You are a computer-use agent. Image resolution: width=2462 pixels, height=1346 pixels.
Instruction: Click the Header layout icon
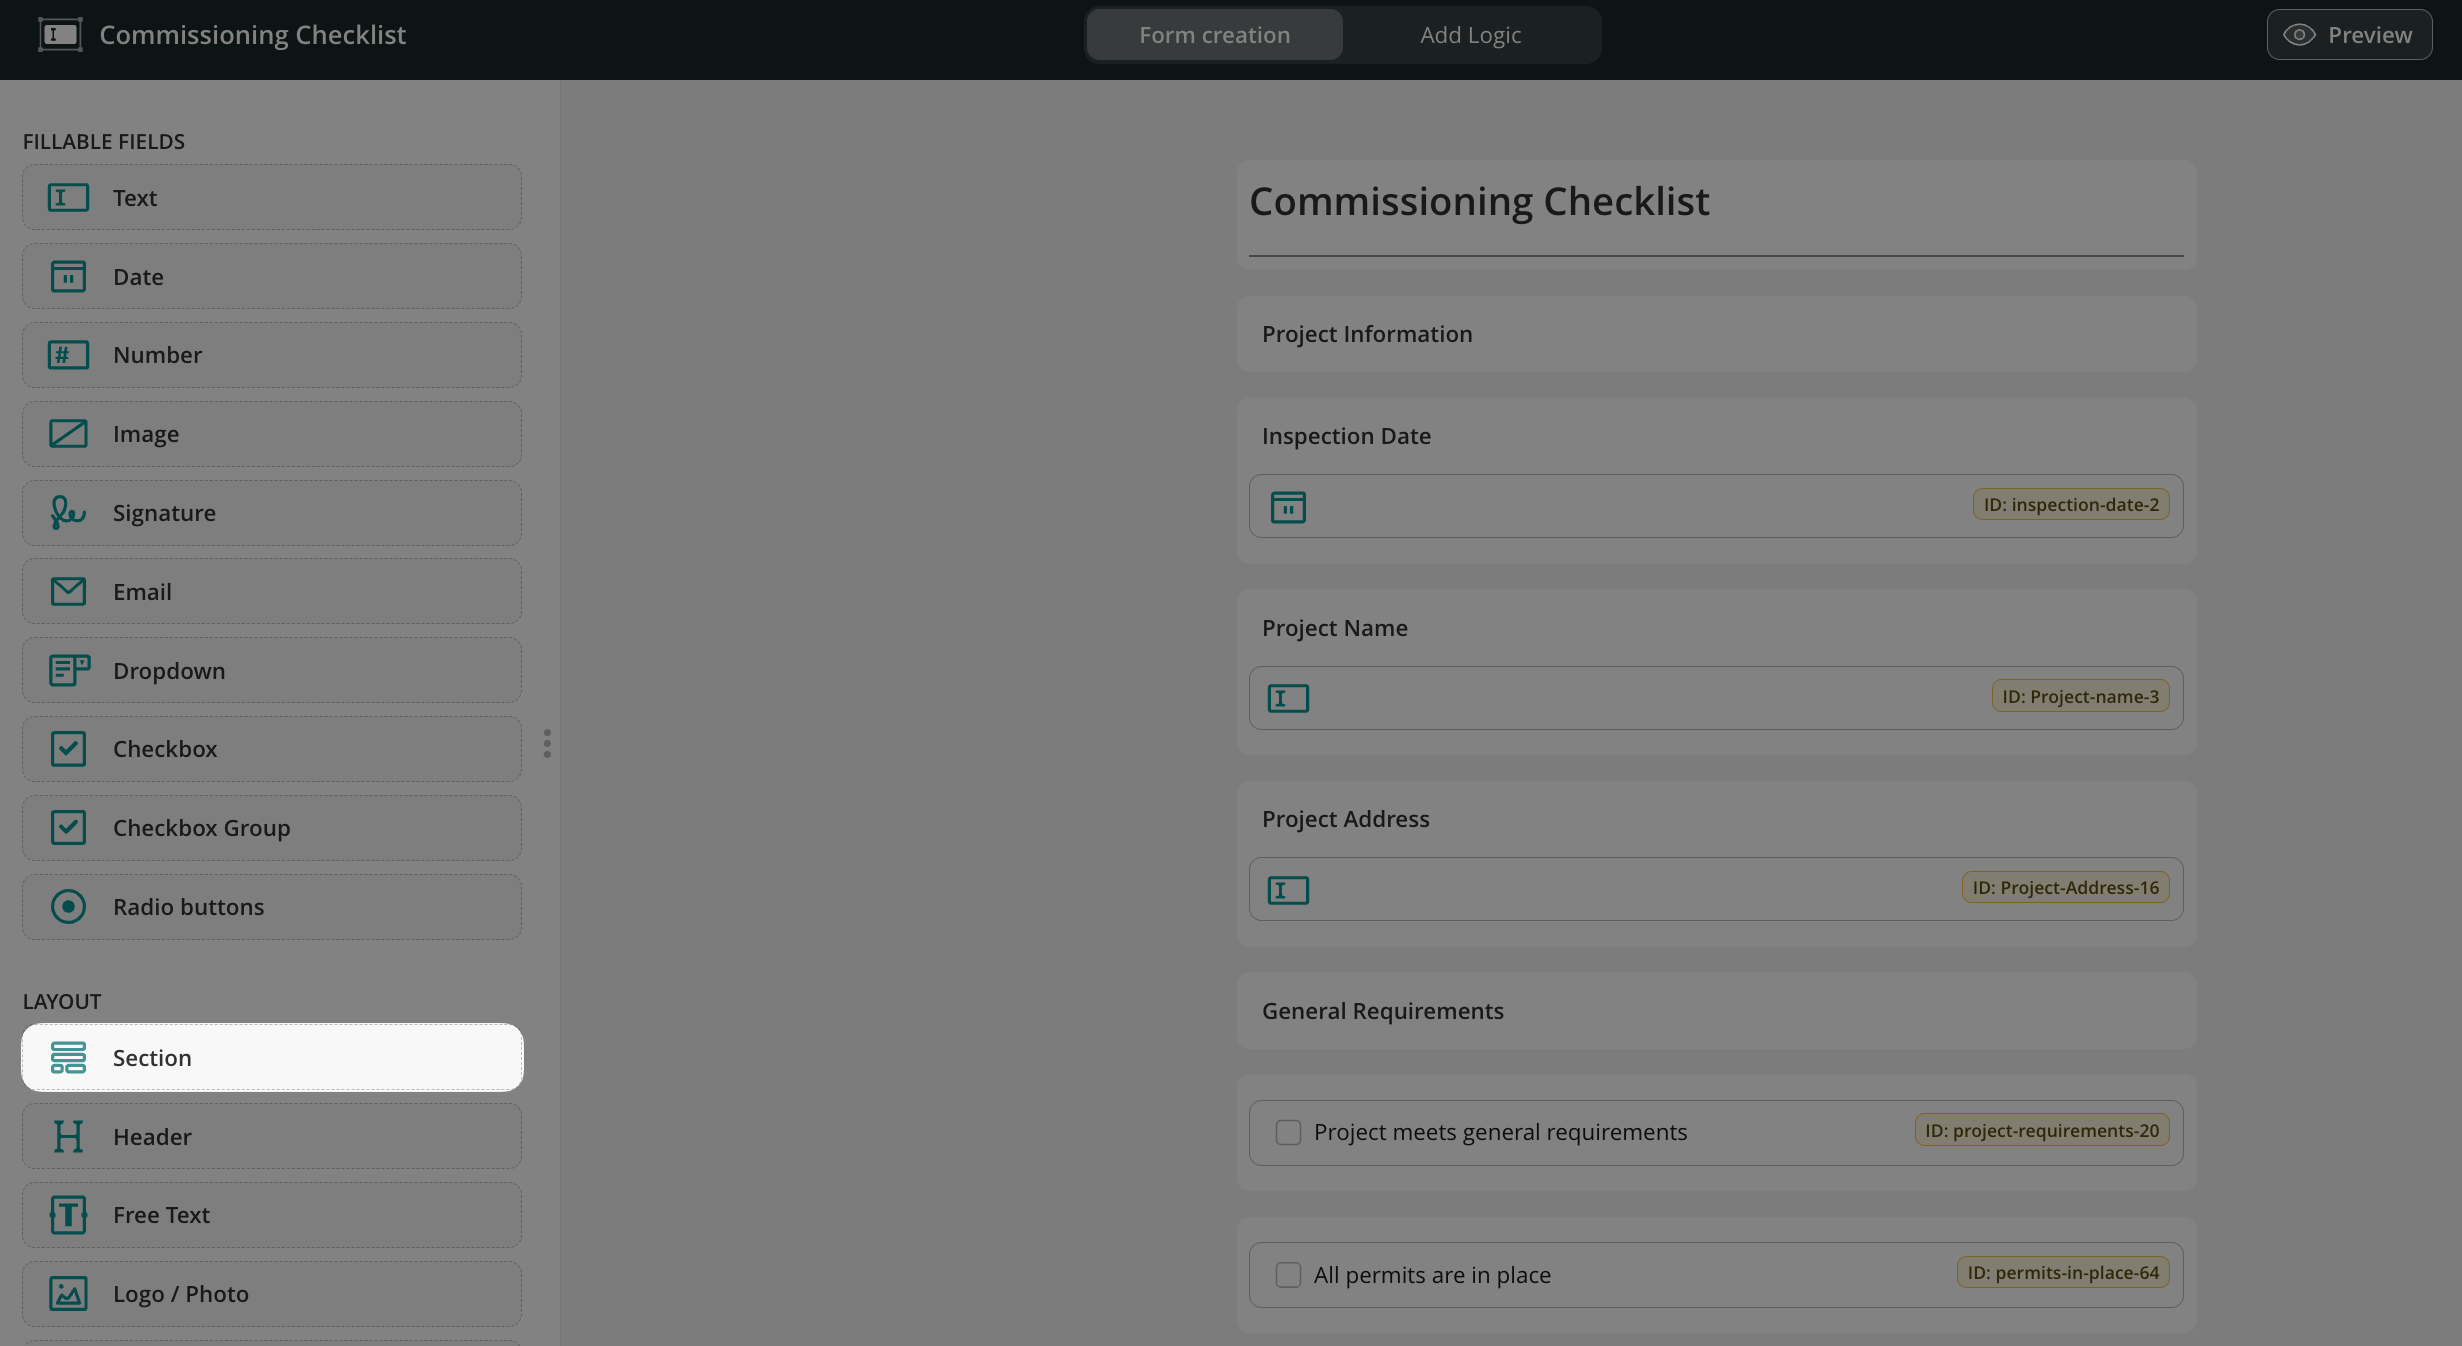(x=68, y=1137)
